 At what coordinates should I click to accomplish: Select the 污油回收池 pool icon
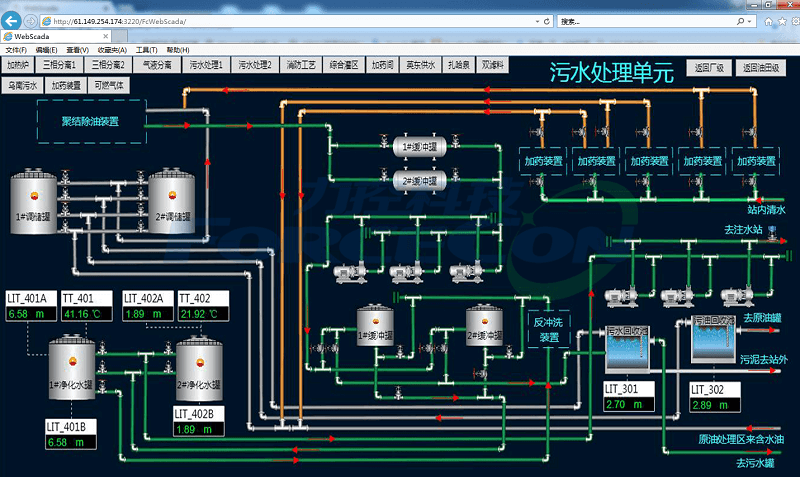coord(714,345)
